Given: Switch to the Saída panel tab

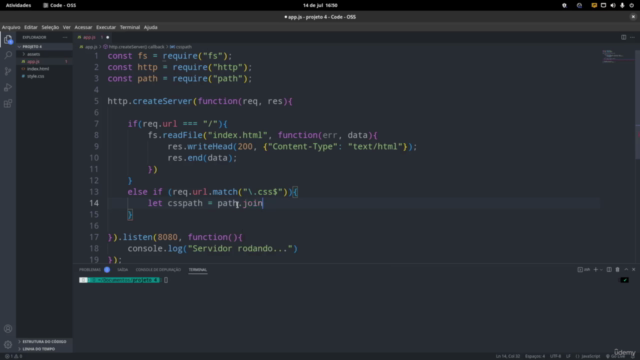Looking at the screenshot, I should tap(122, 269).
